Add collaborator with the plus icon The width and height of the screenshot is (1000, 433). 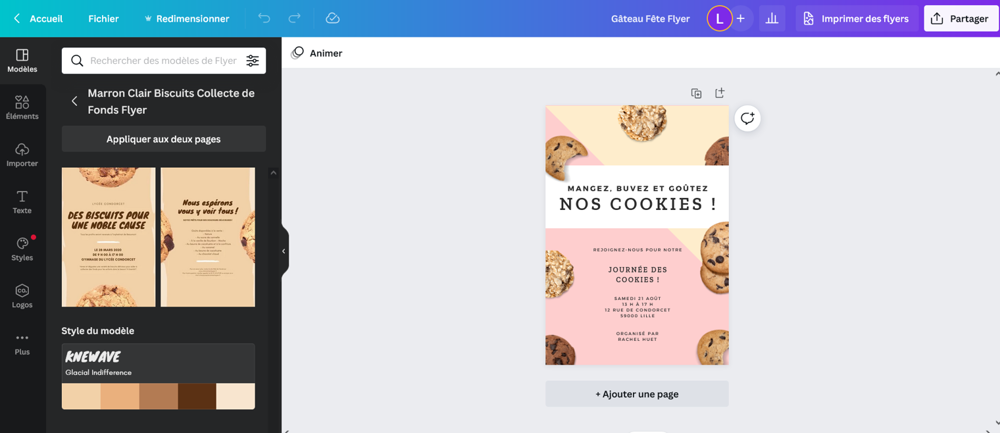[x=740, y=18]
